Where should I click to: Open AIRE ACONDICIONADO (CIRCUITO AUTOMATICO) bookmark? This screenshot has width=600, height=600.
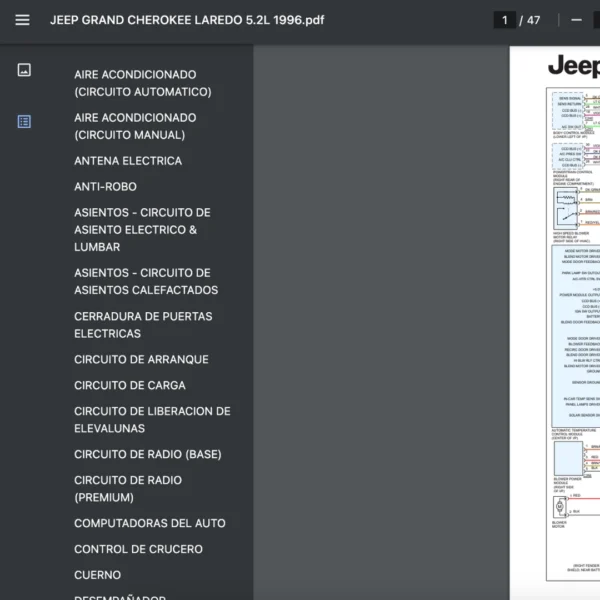point(142,83)
